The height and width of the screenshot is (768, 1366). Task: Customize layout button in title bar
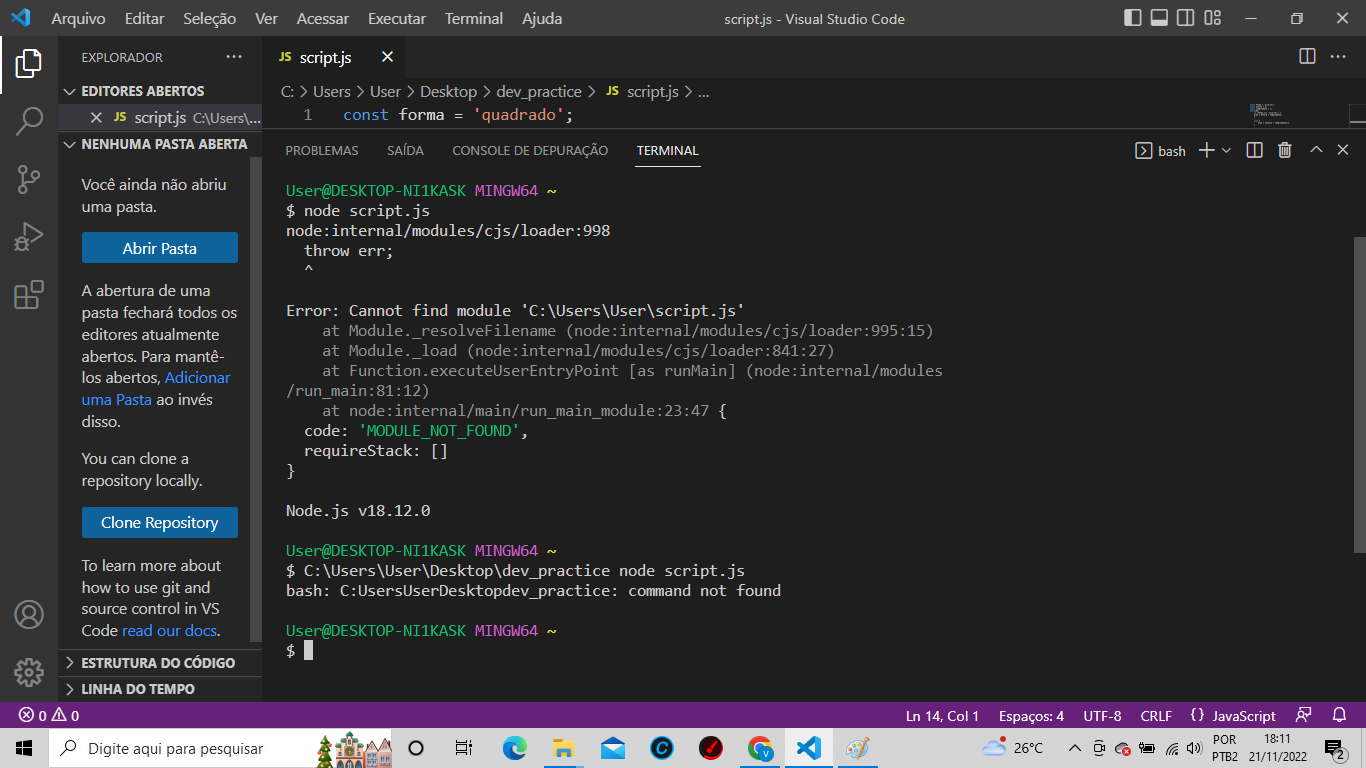click(1212, 18)
